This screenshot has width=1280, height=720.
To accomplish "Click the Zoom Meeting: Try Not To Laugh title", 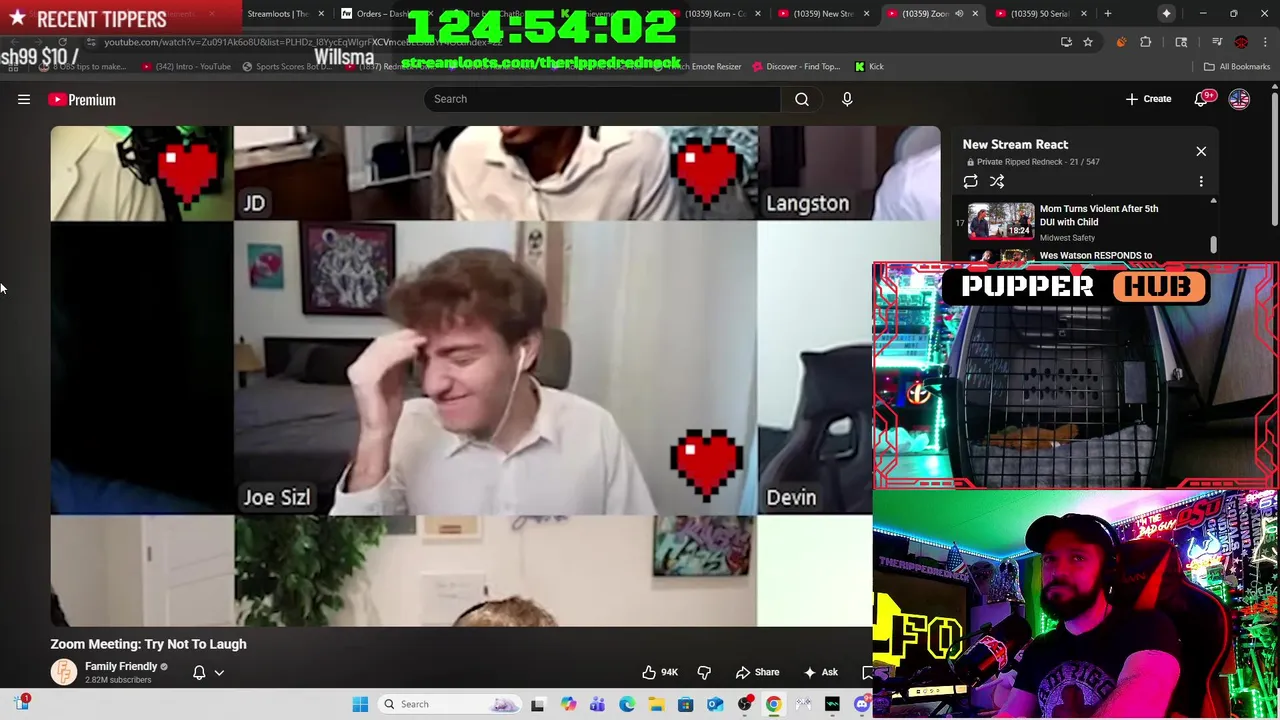I will coord(148,644).
